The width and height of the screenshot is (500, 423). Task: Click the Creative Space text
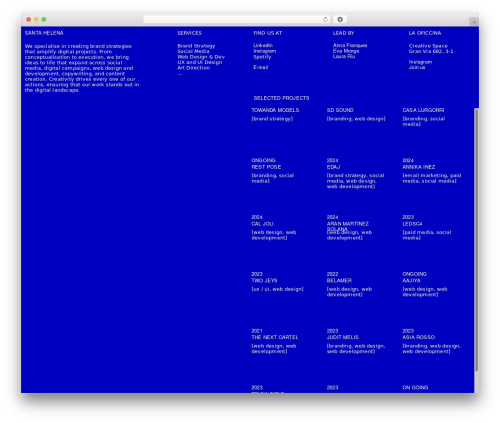point(428,46)
